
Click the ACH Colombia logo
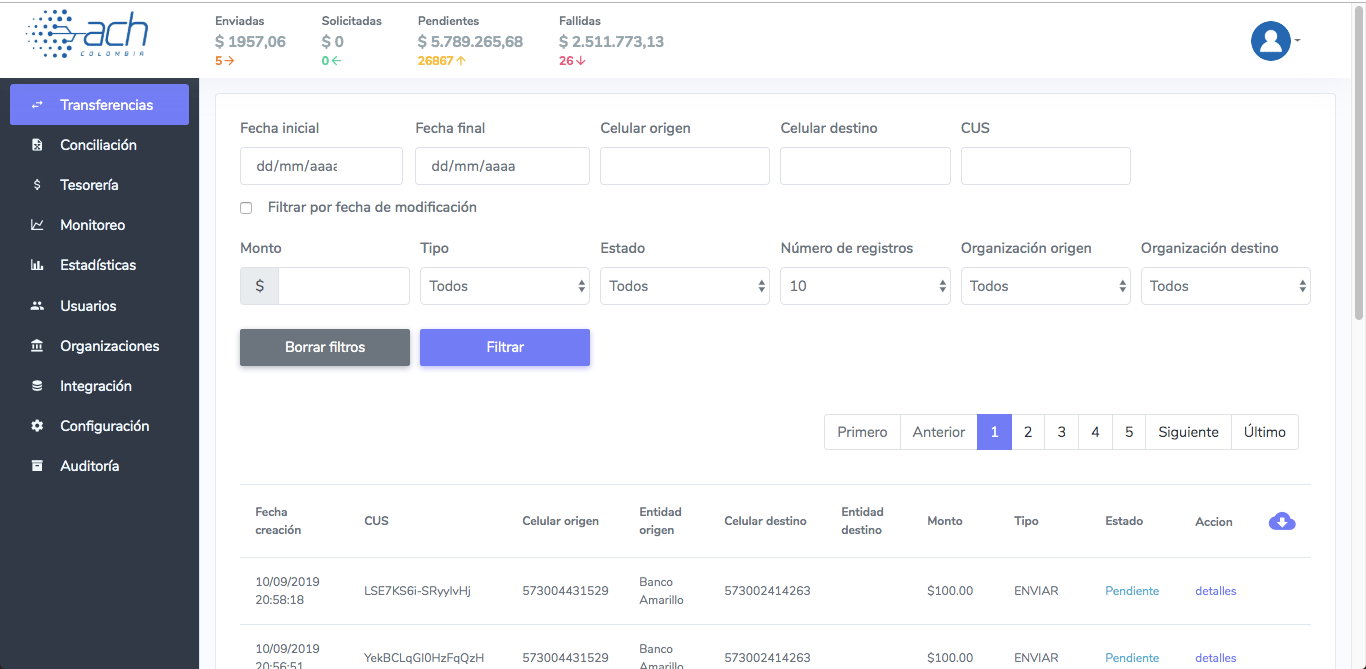[87, 34]
